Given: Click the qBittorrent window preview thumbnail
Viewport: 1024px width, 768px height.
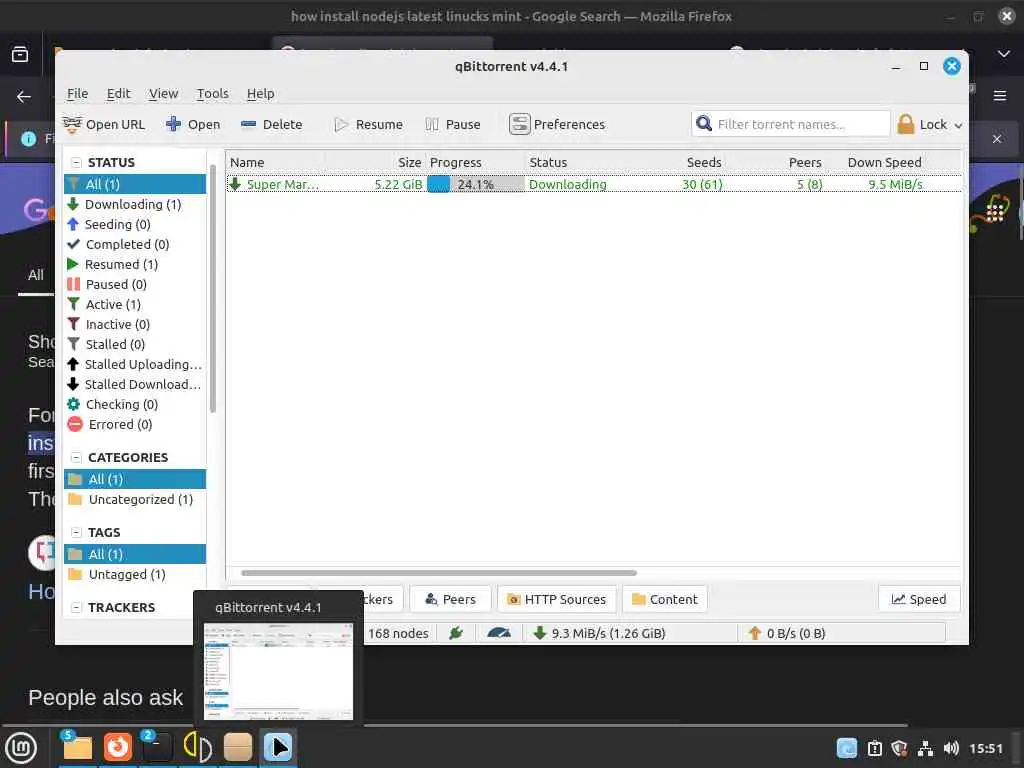Looking at the screenshot, I should tap(278, 671).
